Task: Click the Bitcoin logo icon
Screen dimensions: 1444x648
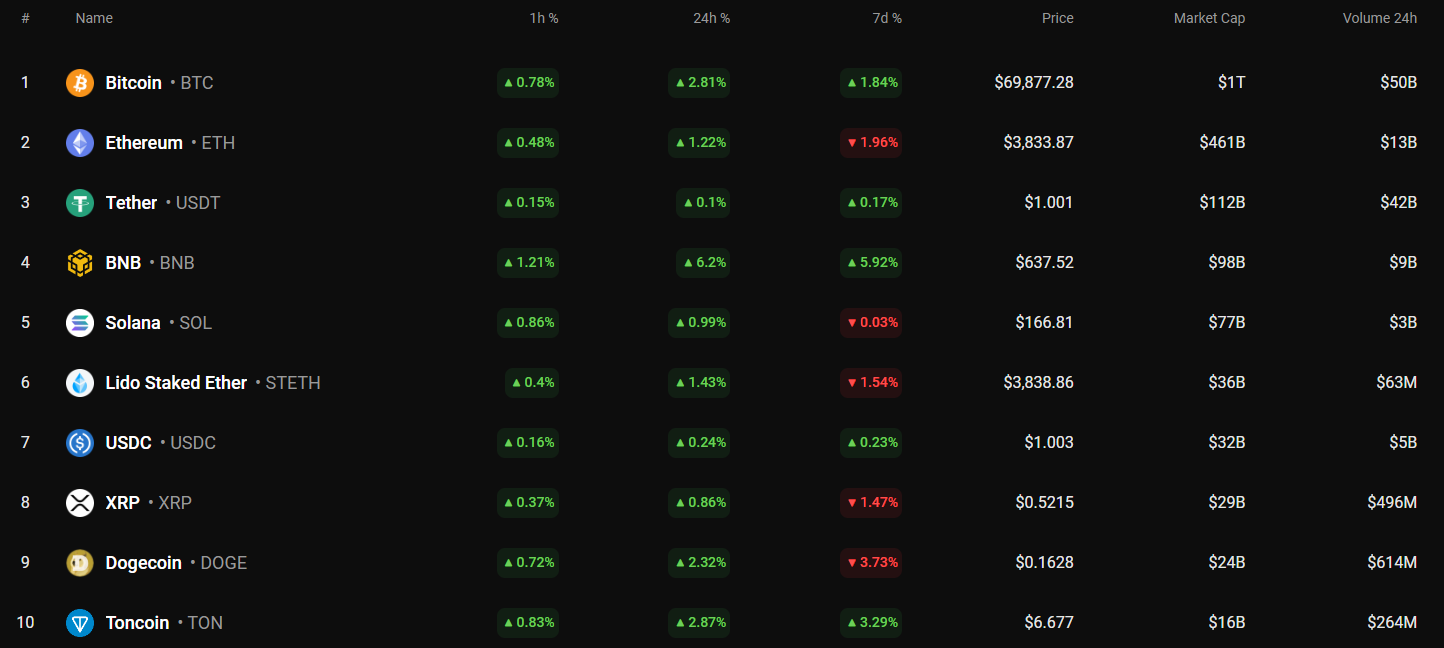Action: (80, 83)
